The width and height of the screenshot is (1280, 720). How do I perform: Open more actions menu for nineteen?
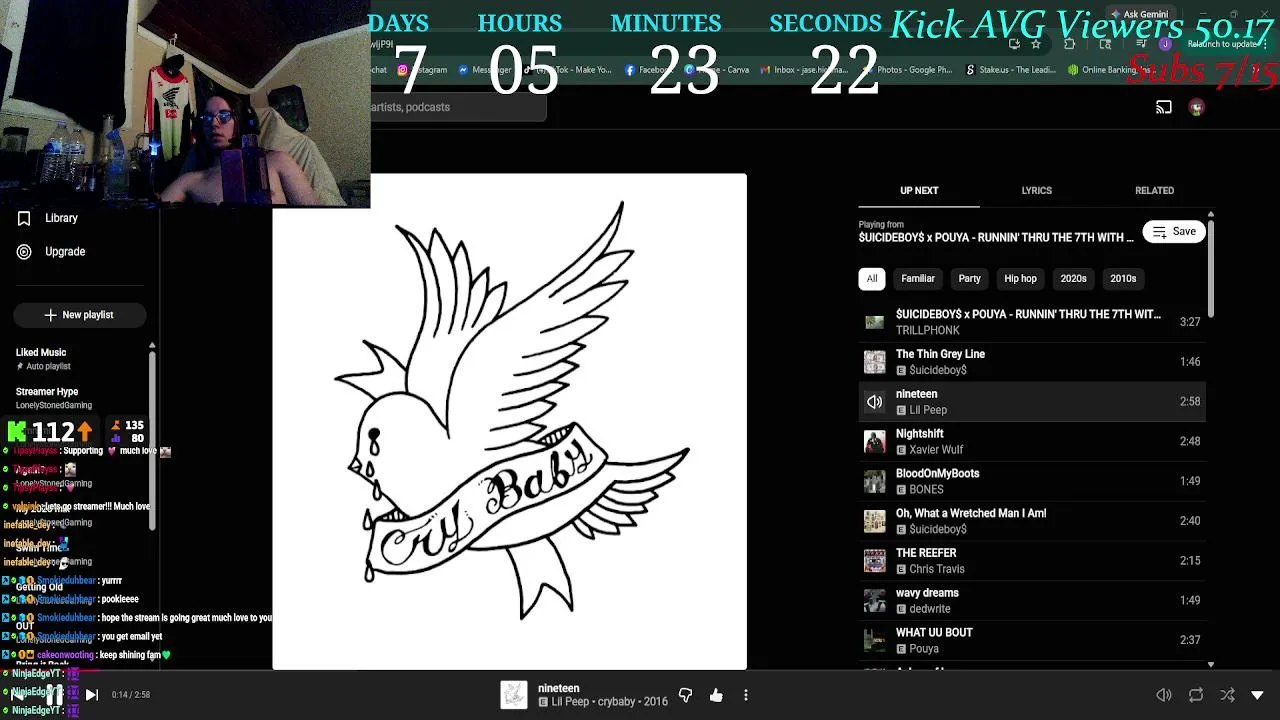[x=746, y=695]
